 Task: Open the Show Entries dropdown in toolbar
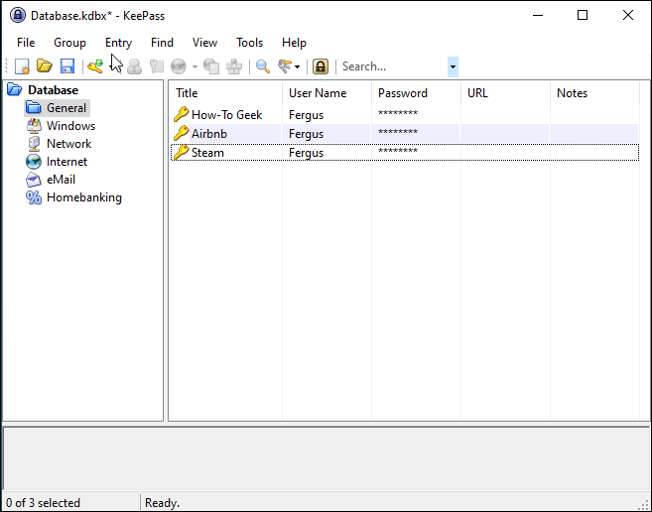tap(290, 67)
